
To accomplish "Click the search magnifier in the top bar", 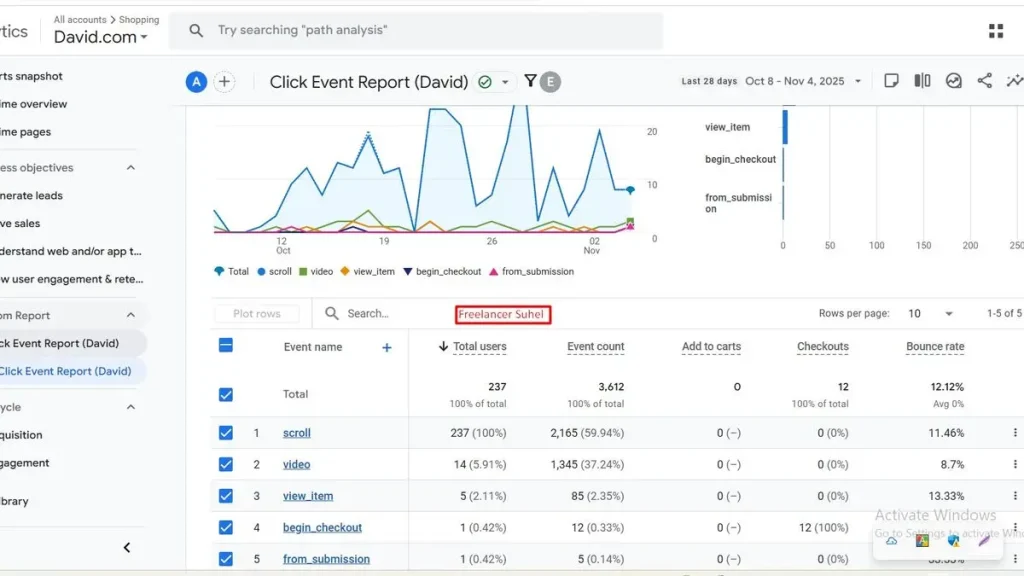I will coord(196,30).
